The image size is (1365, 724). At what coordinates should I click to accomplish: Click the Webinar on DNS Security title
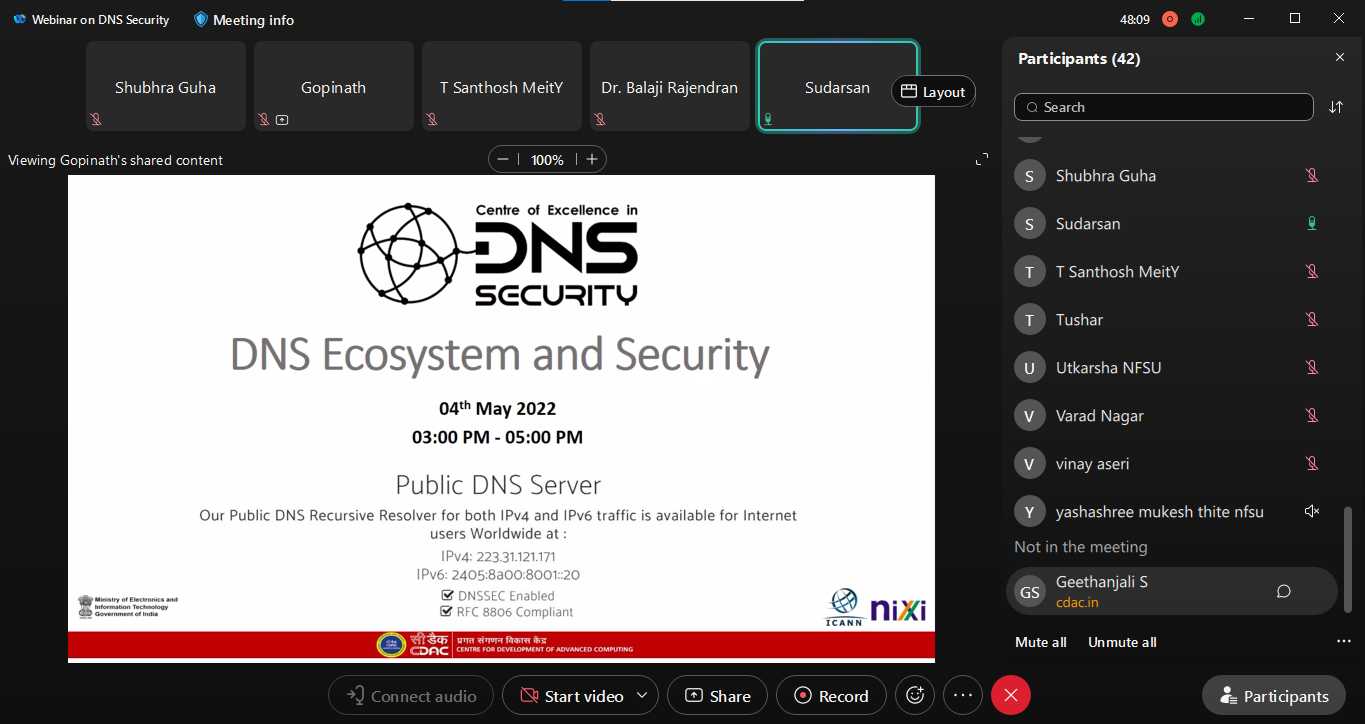pos(101,20)
